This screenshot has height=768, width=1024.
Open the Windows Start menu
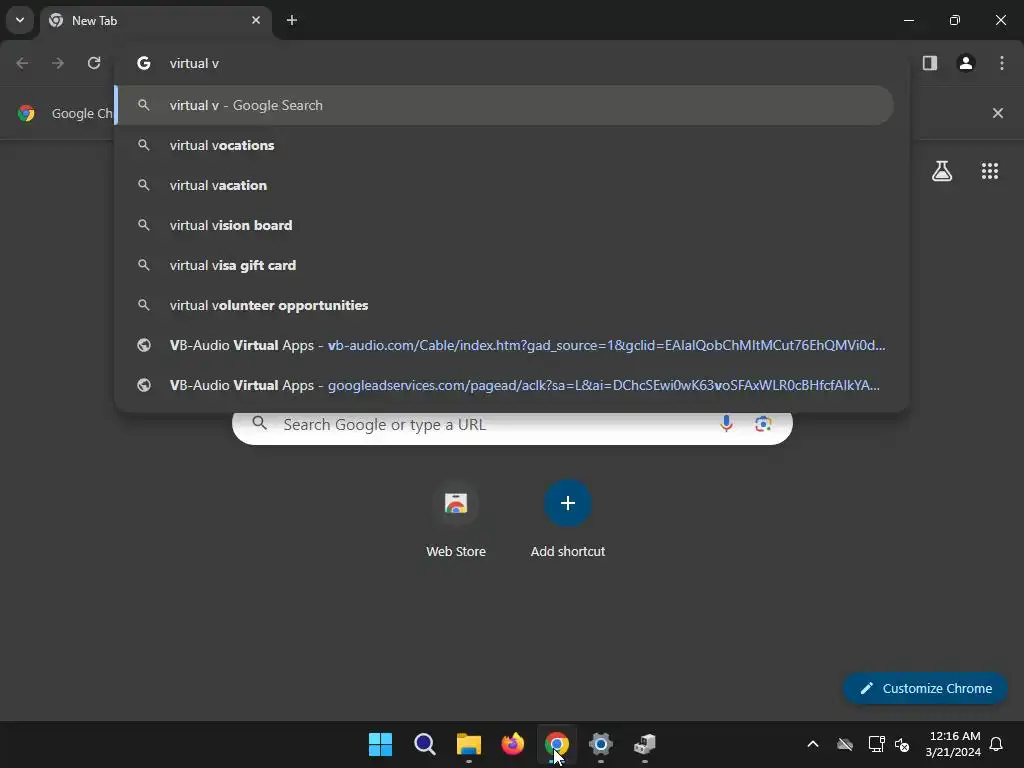(381, 744)
